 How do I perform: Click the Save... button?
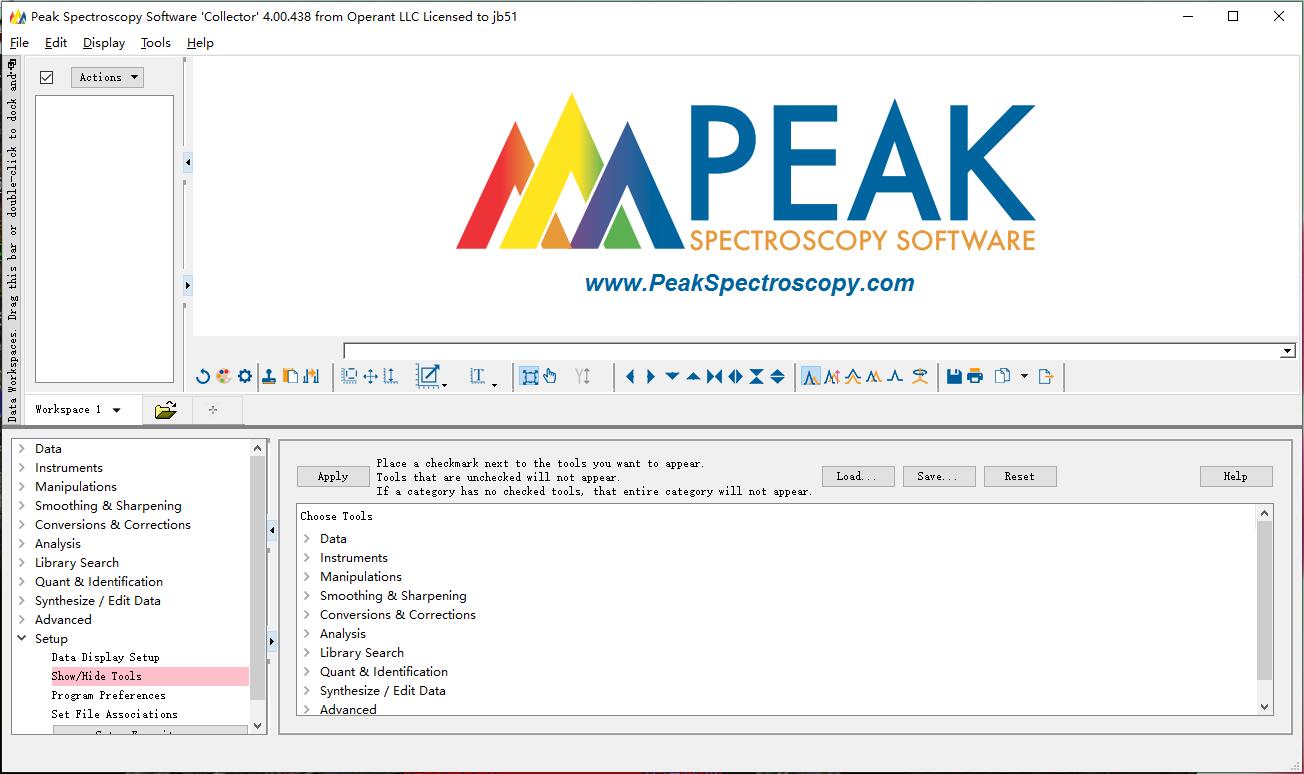pyautogui.click(x=939, y=477)
